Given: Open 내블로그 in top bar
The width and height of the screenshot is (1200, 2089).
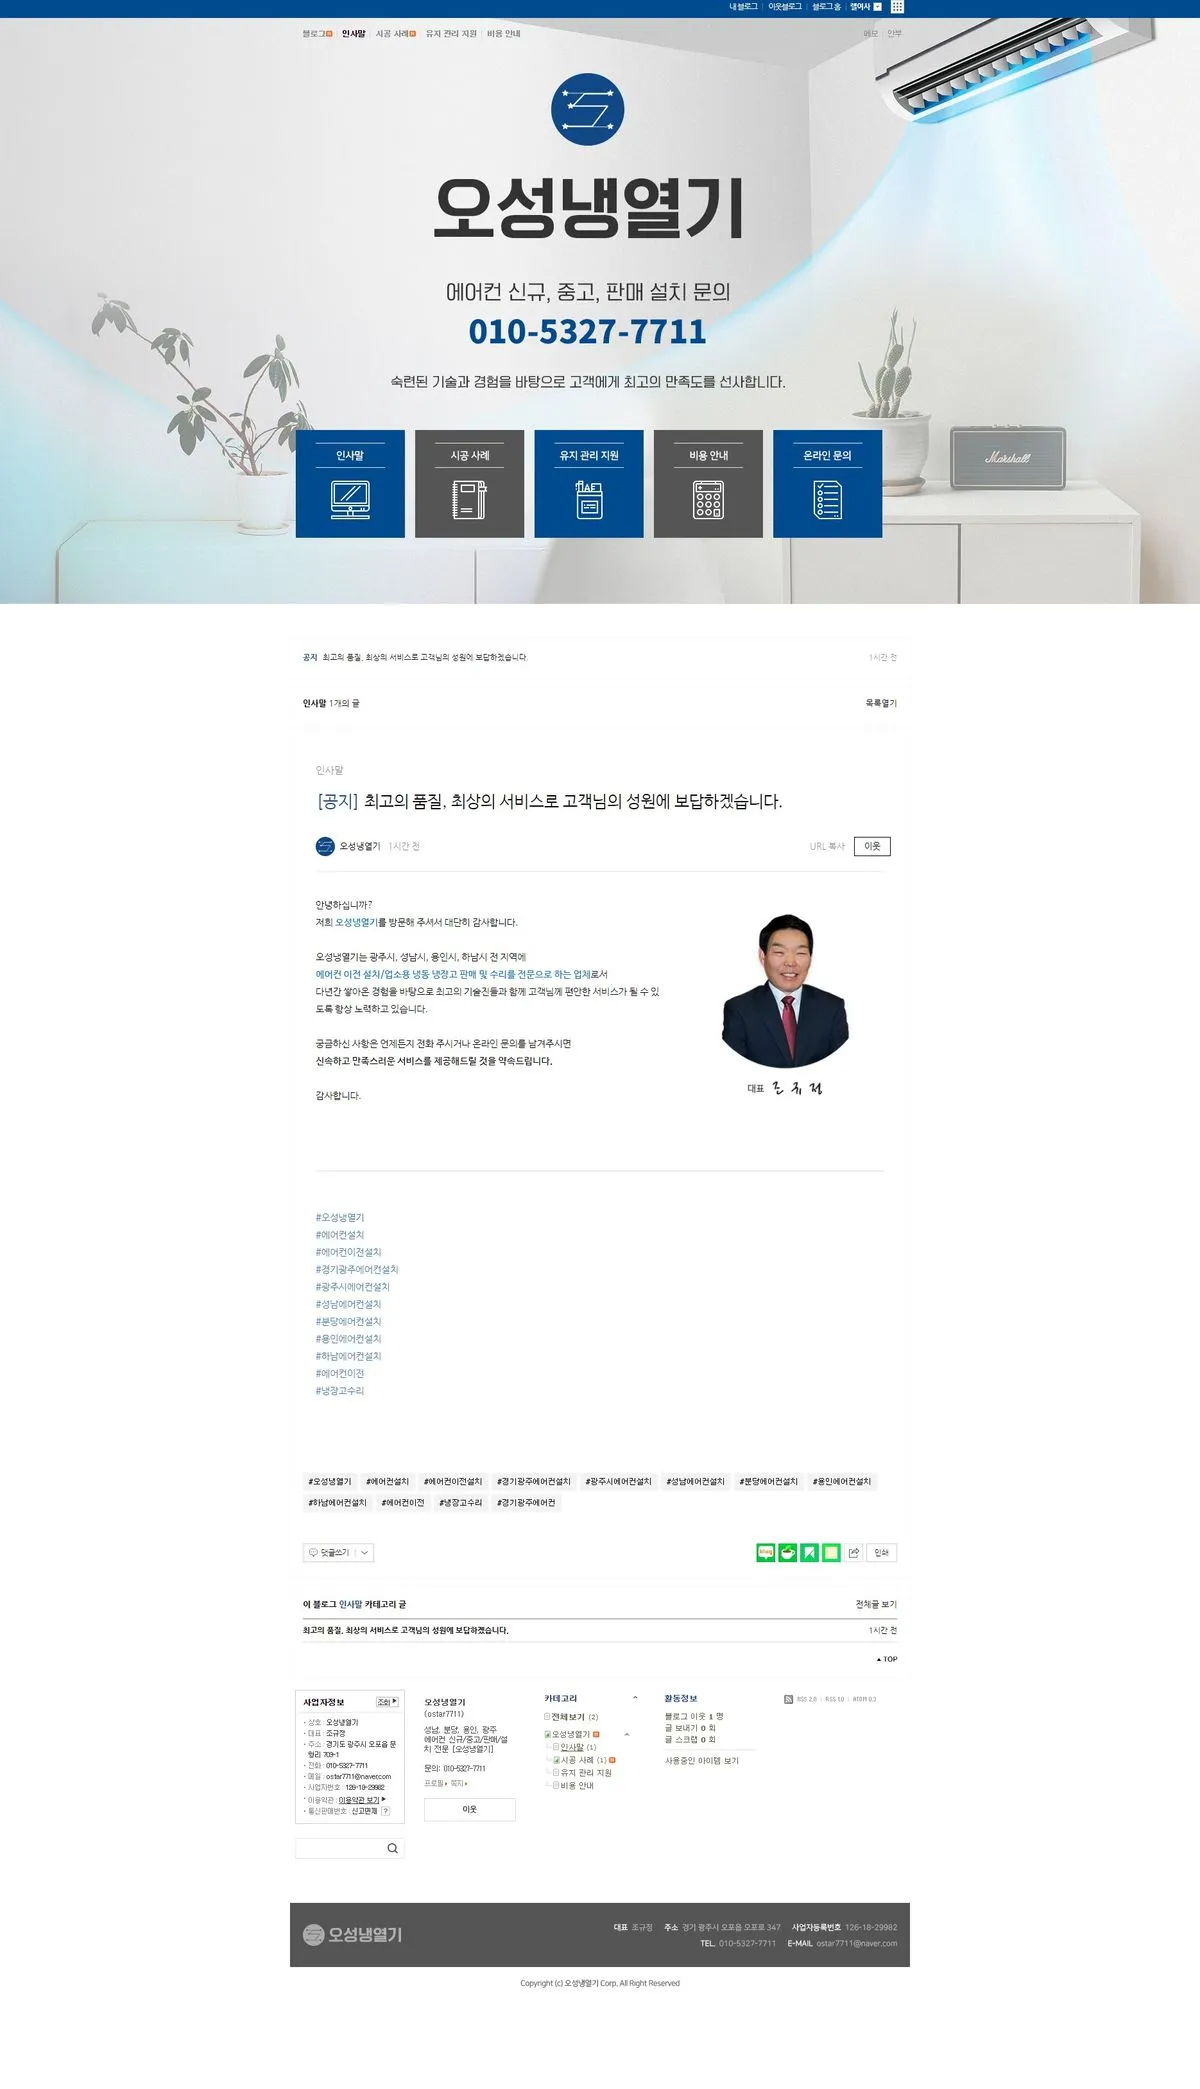Looking at the screenshot, I should (x=743, y=7).
